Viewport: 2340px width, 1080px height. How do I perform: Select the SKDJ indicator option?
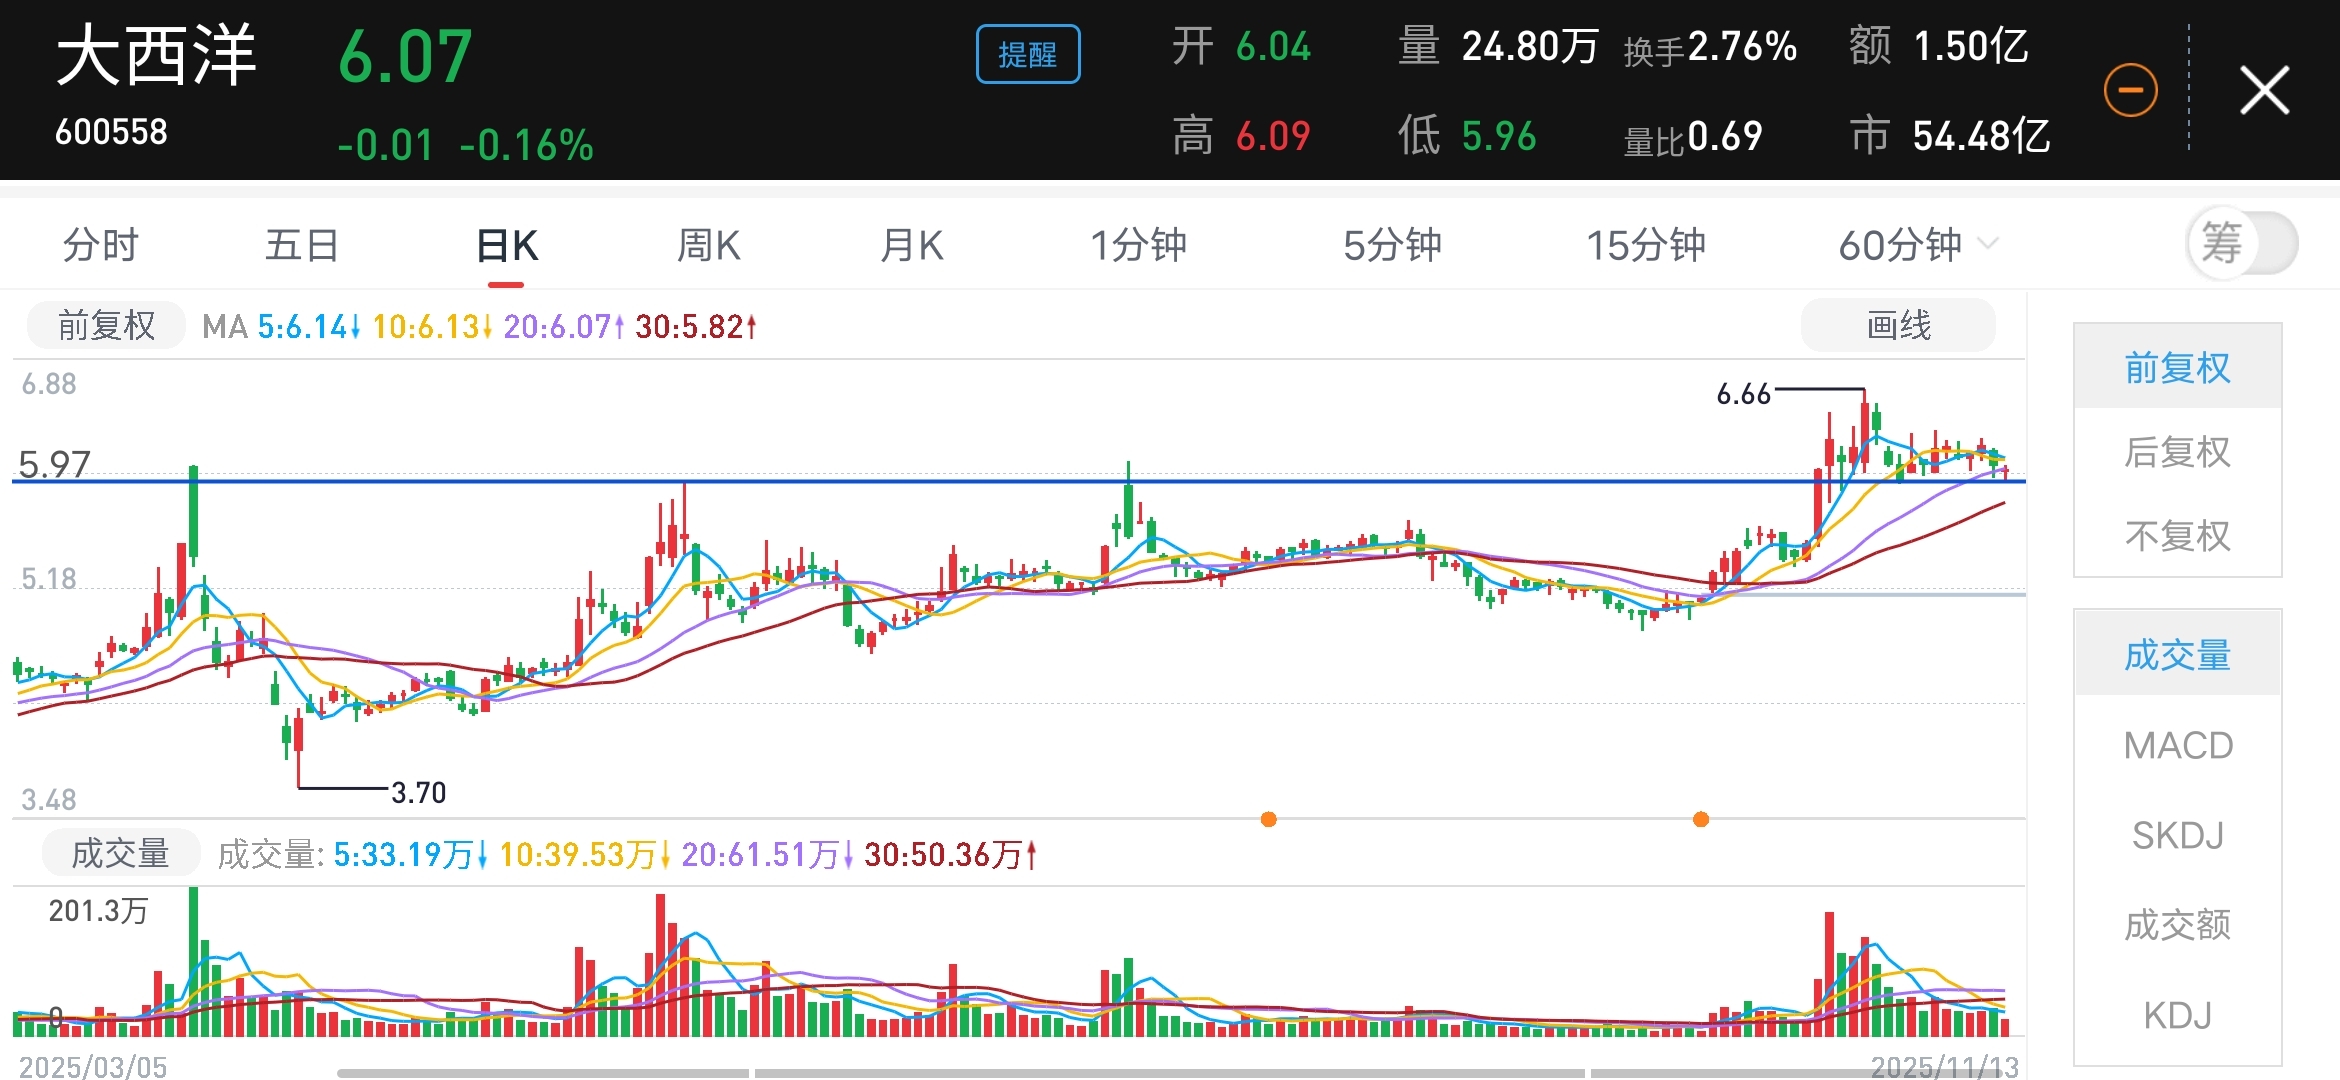(2177, 835)
